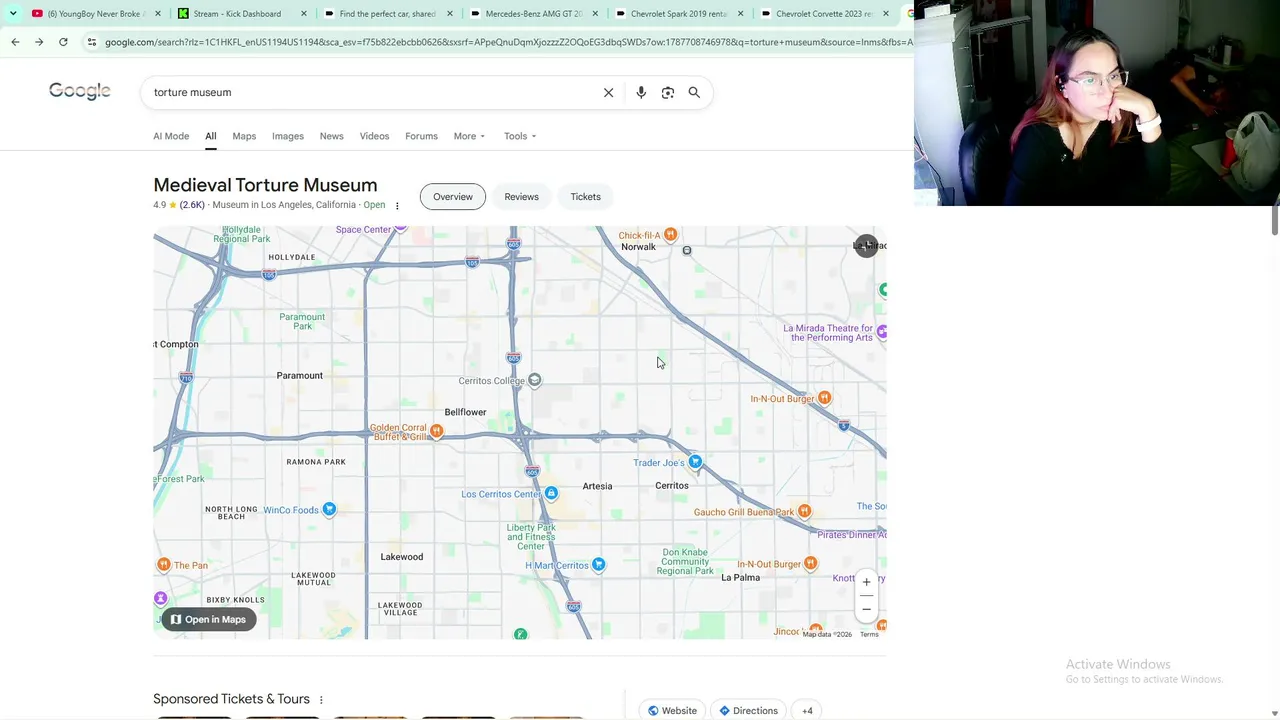Image resolution: width=1280 pixels, height=720 pixels.
Task: Open more options for Medieval Torture Museum
Action: pyautogui.click(x=397, y=206)
